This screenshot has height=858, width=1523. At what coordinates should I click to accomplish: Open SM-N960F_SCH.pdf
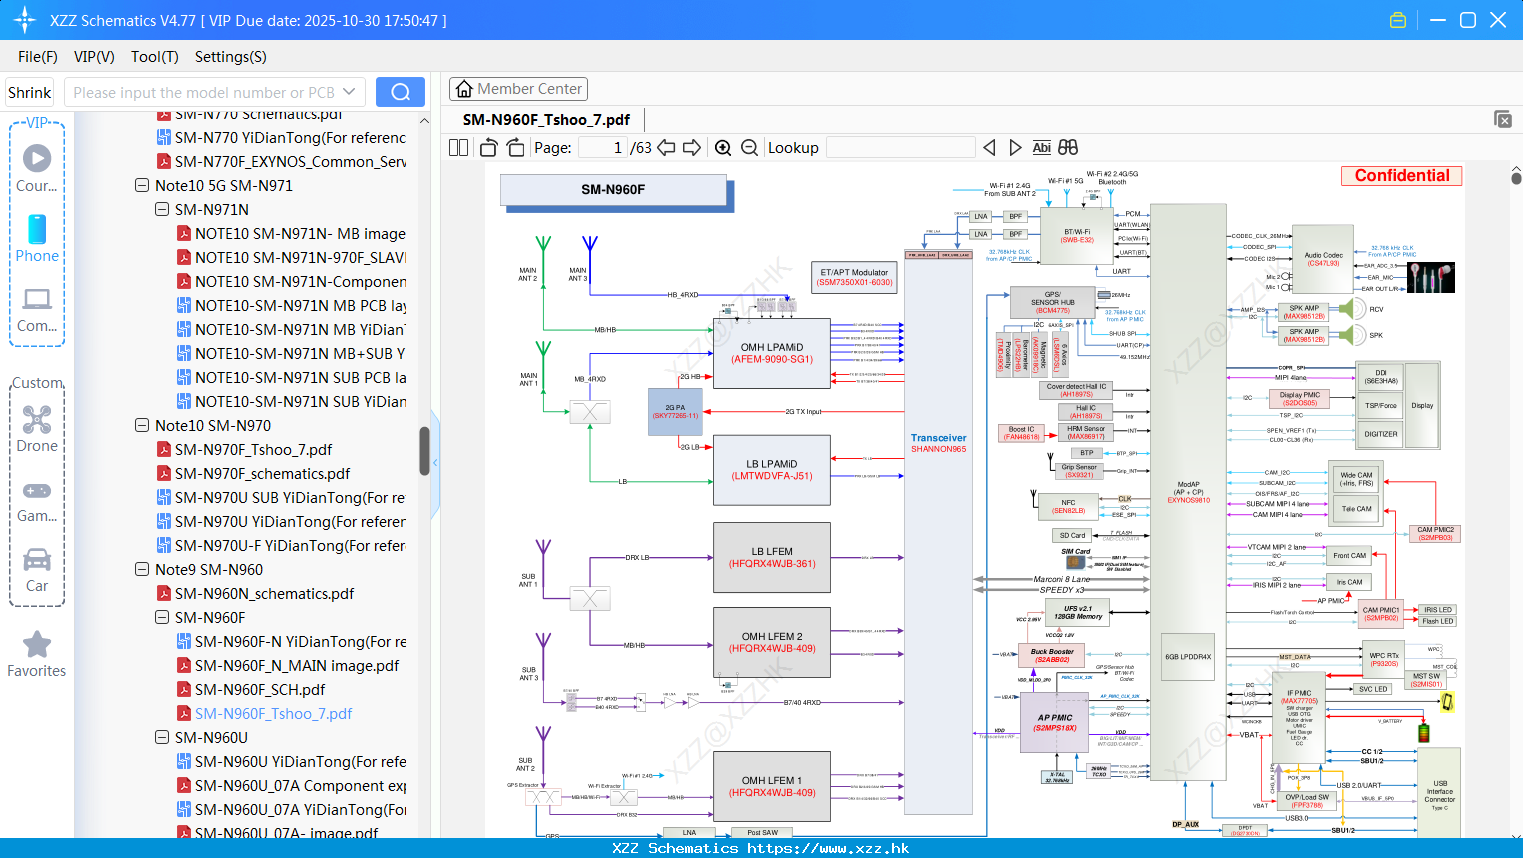pos(260,689)
